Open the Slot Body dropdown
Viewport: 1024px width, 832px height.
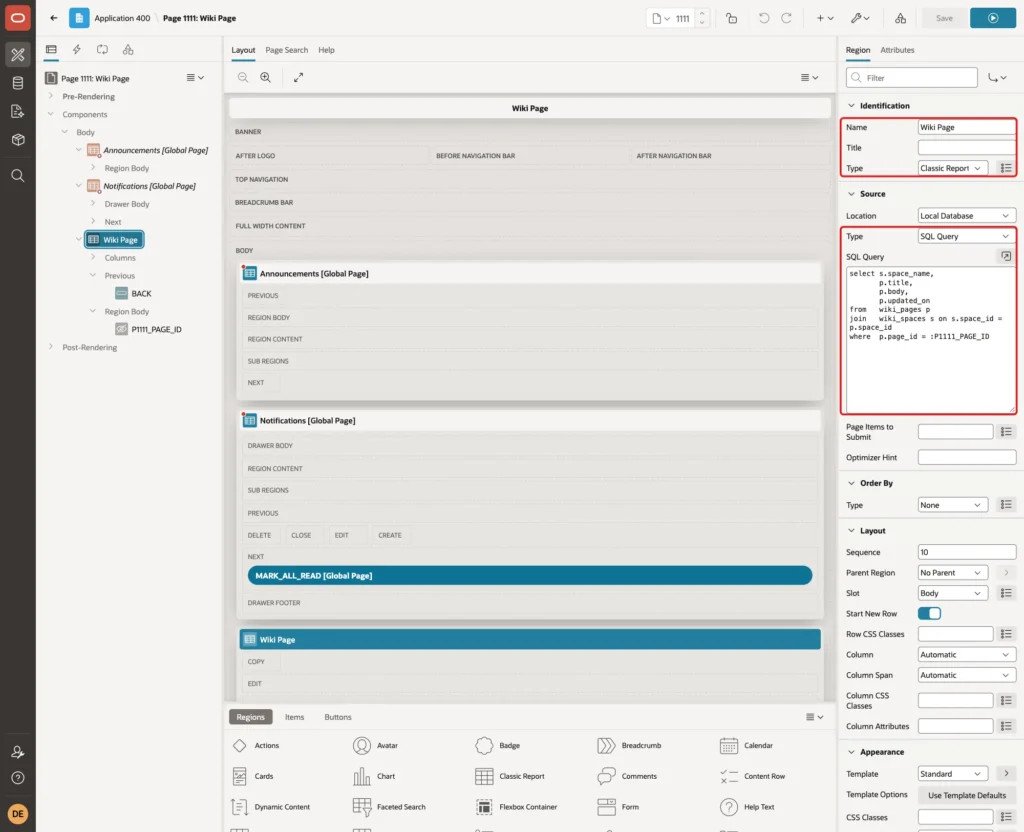point(952,593)
